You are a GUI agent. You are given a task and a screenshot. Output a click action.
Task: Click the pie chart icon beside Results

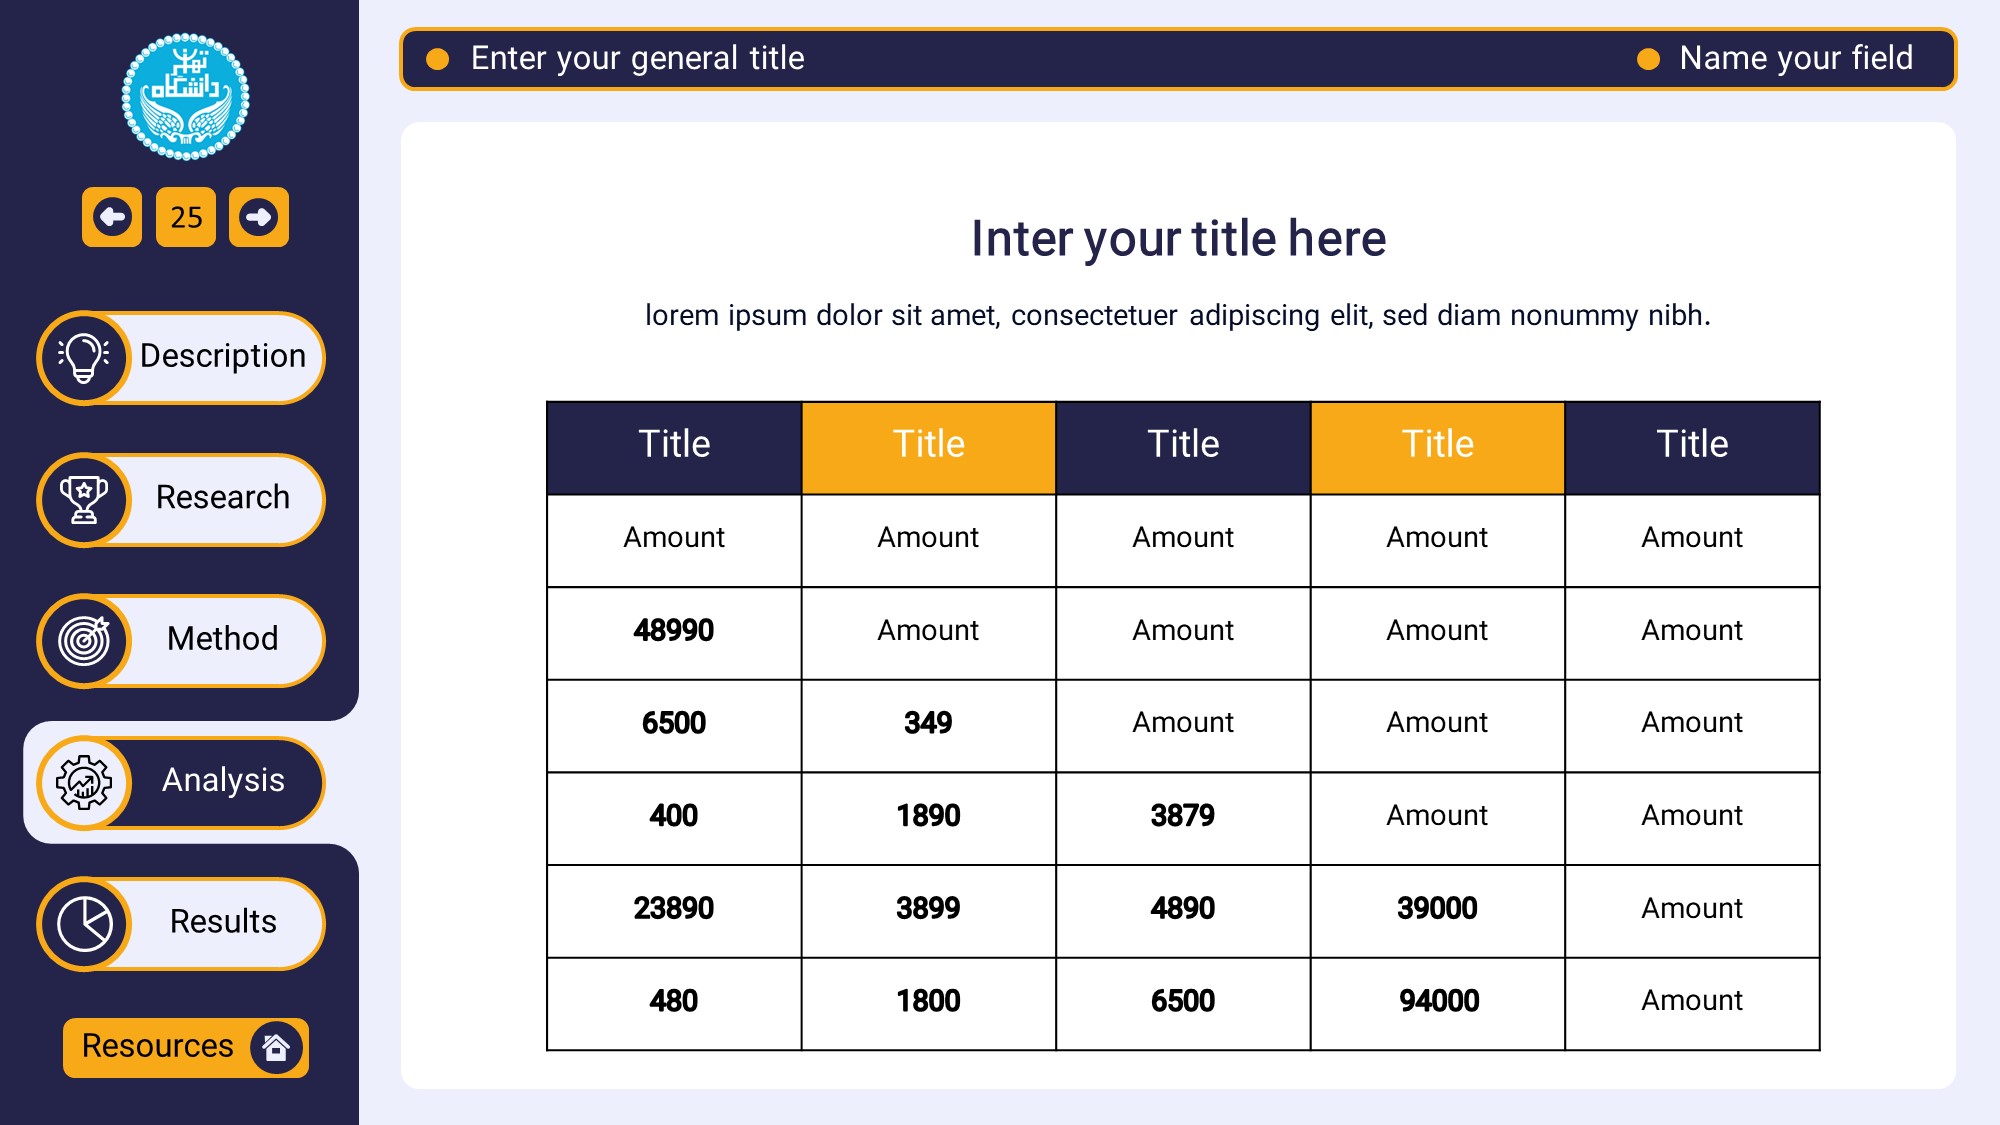point(85,923)
